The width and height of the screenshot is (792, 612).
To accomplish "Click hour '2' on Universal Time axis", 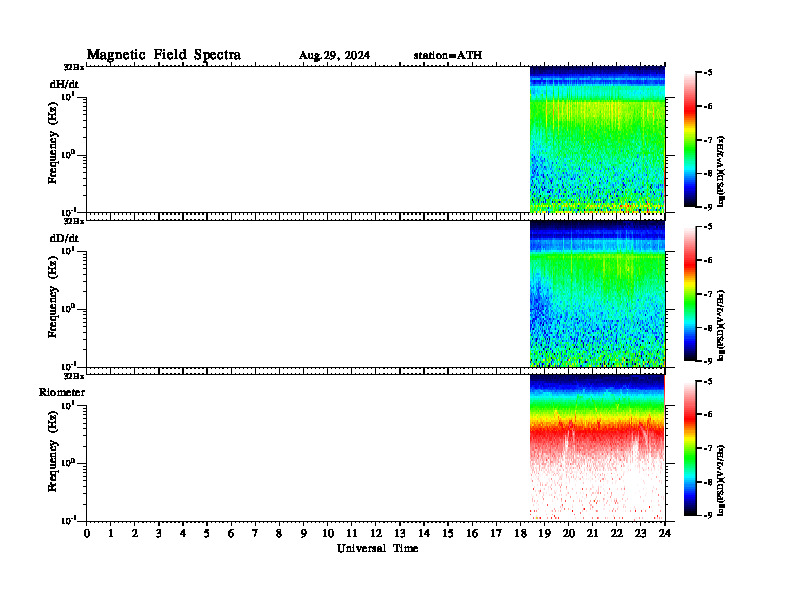I will click(135, 534).
